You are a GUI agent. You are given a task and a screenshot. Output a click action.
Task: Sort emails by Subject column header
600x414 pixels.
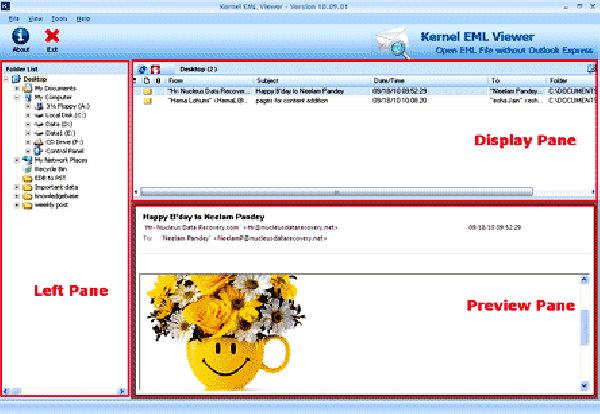pyautogui.click(x=313, y=81)
